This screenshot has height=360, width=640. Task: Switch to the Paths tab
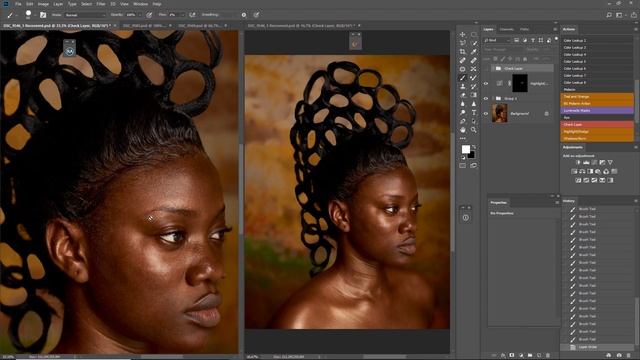(x=524, y=29)
